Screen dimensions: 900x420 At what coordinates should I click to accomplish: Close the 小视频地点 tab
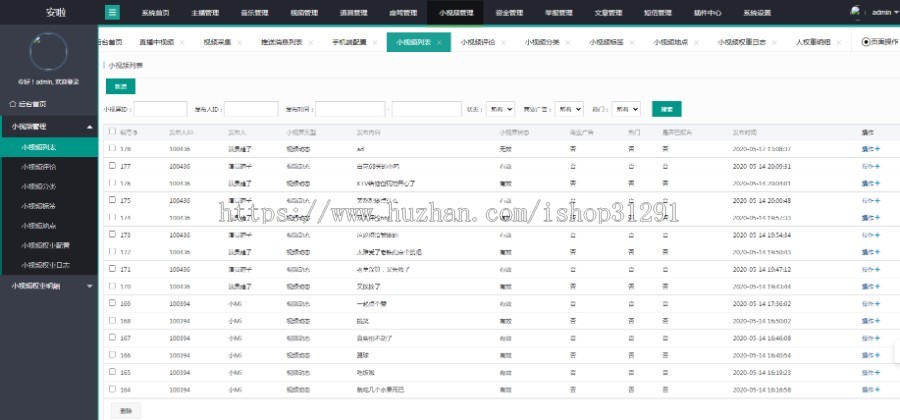(696, 42)
